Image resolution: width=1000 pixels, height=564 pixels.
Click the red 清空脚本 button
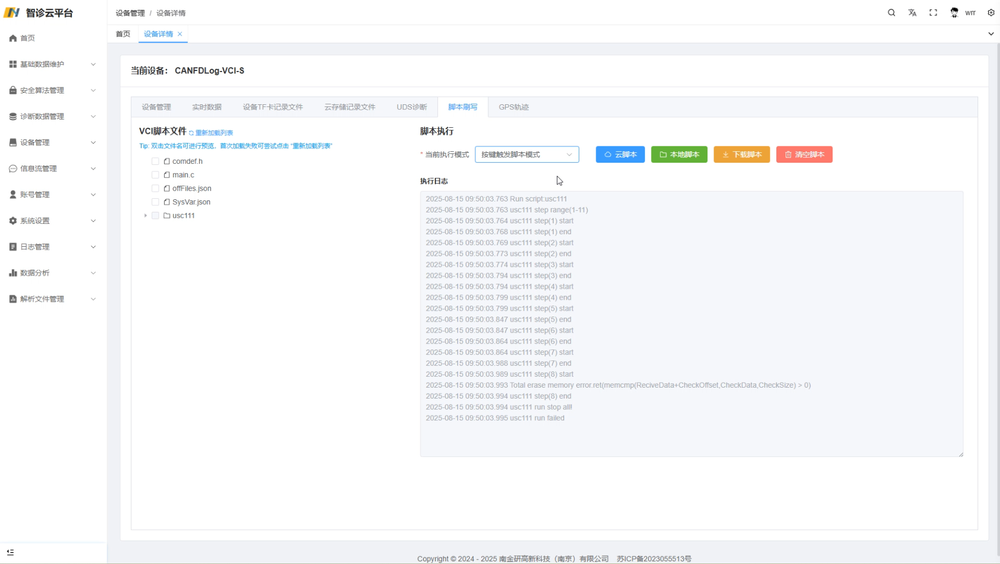pos(804,155)
